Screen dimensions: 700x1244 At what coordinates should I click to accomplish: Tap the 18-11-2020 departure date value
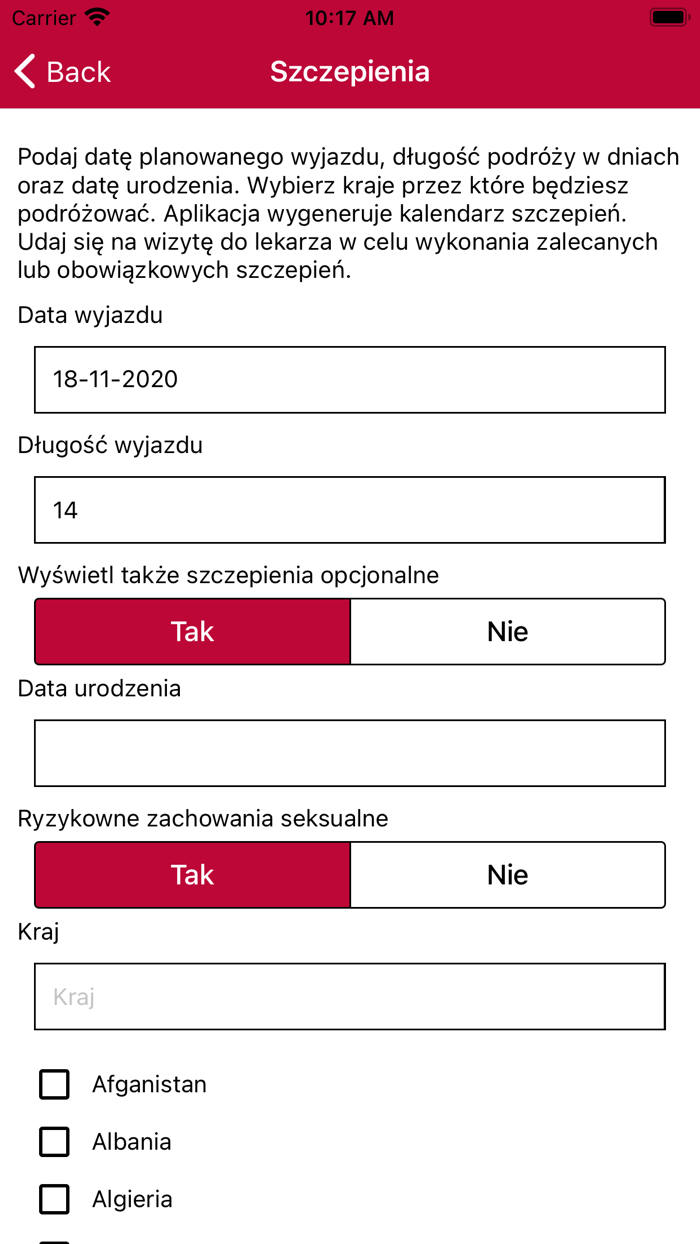click(x=116, y=379)
